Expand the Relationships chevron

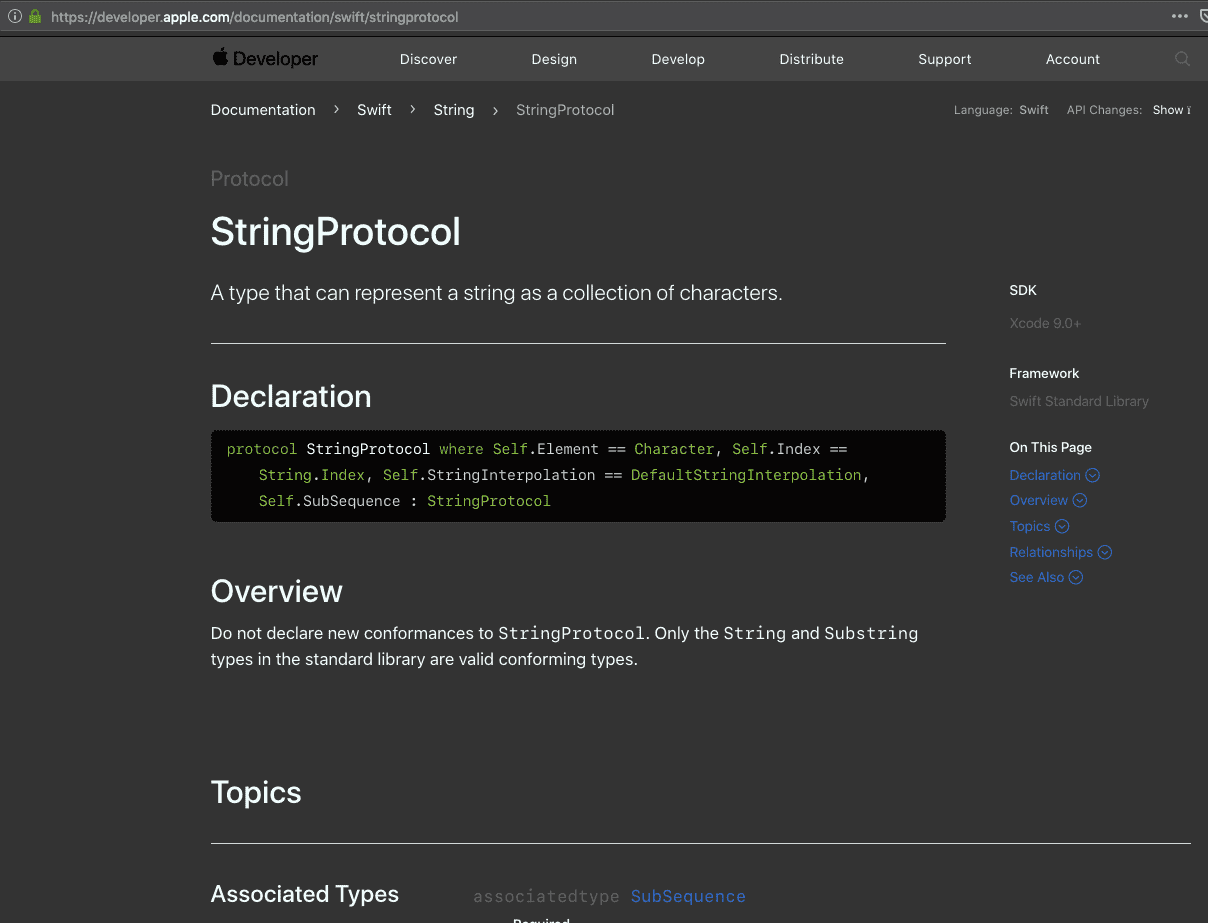[x=1104, y=551]
